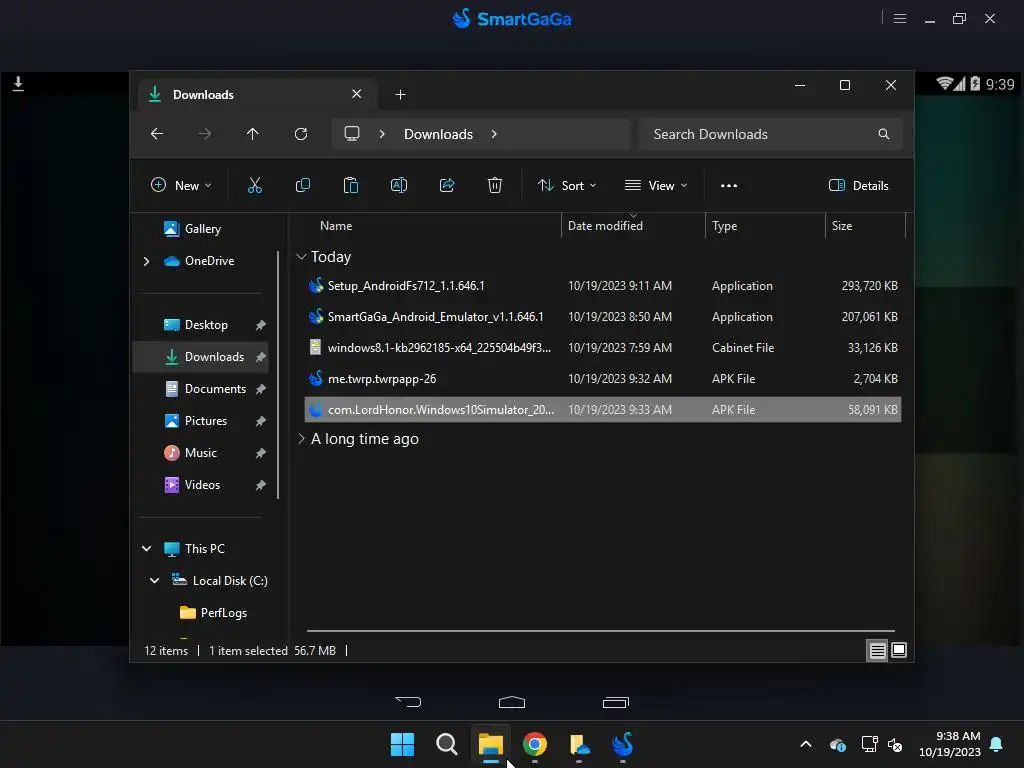1024x768 pixels.
Task: Select com.LordHonor.Windows10Simulator APK file
Action: coord(603,409)
